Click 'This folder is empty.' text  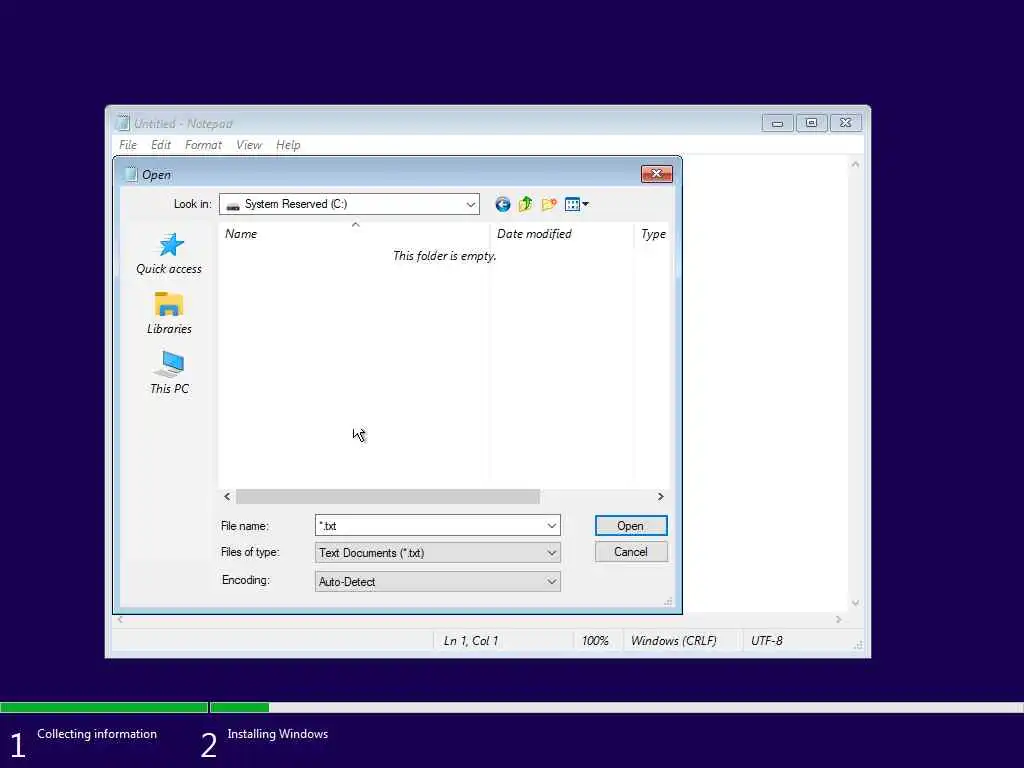tap(445, 256)
